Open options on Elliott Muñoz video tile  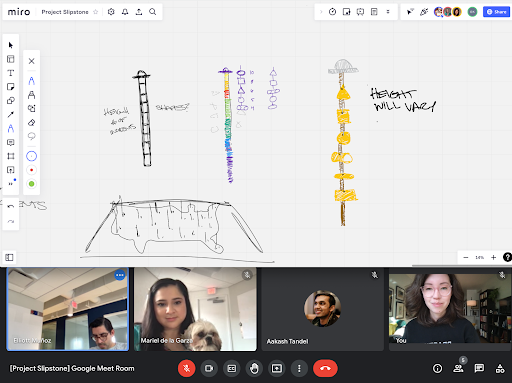click(120, 275)
